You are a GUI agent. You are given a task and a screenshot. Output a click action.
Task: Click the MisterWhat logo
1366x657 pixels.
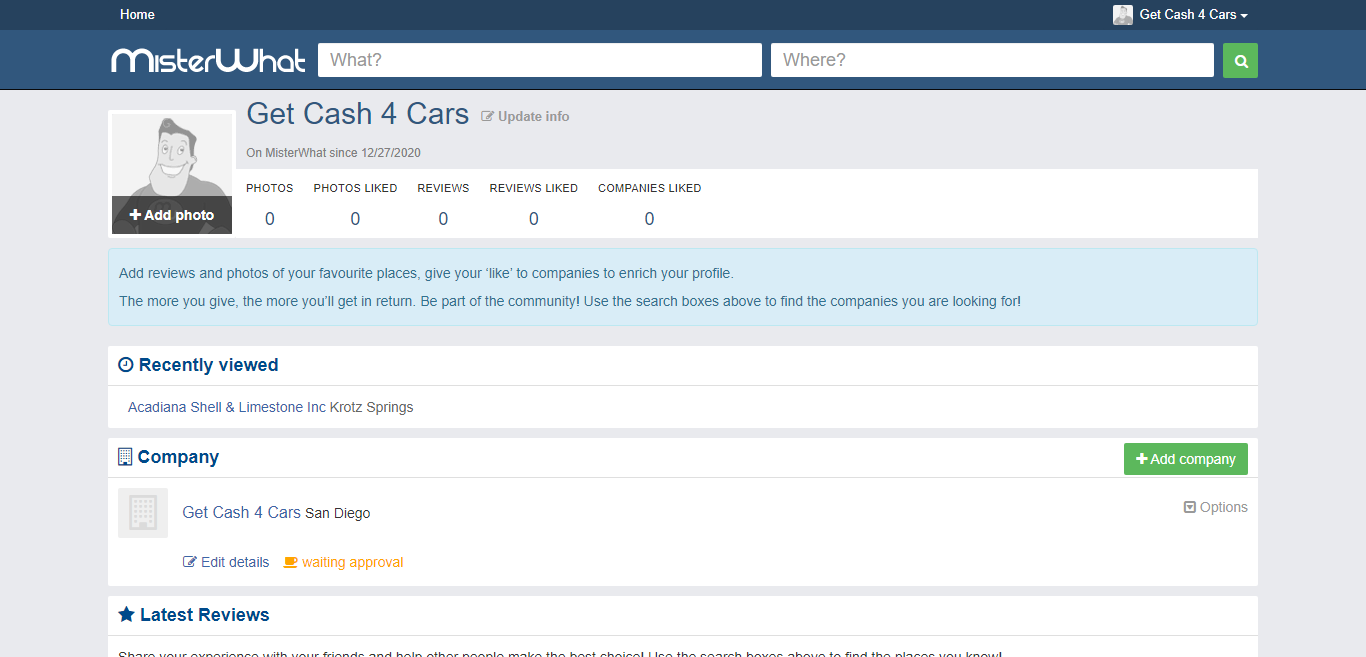pos(208,60)
